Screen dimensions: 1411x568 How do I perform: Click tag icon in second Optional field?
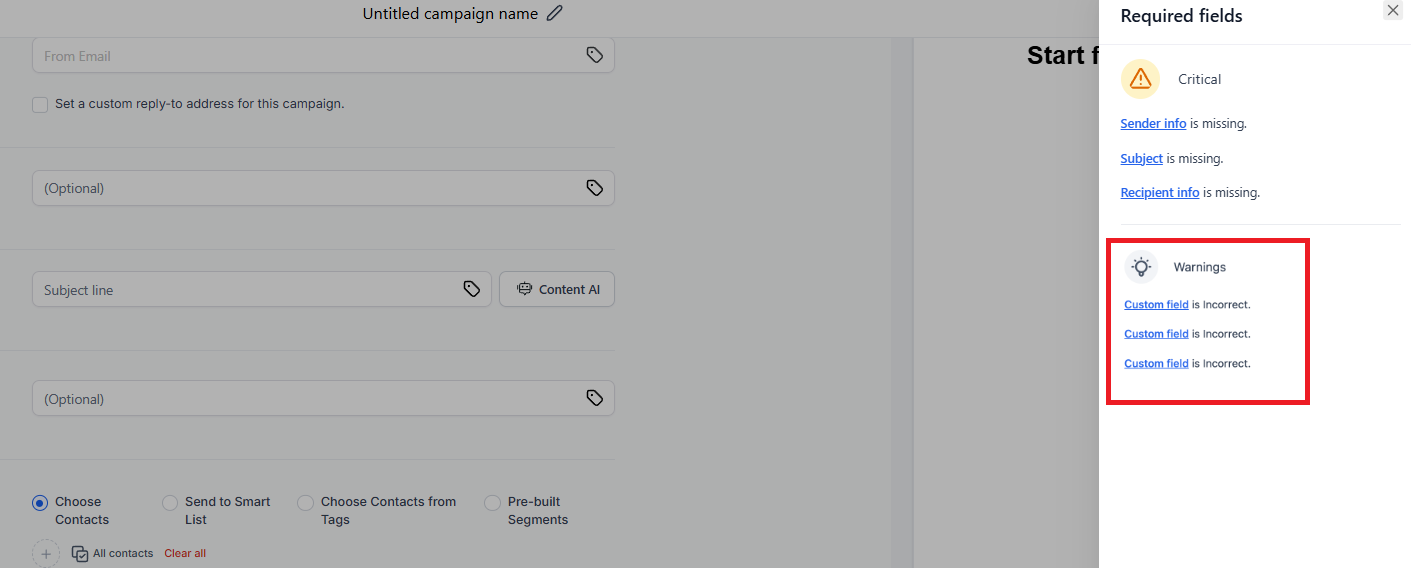[595, 398]
